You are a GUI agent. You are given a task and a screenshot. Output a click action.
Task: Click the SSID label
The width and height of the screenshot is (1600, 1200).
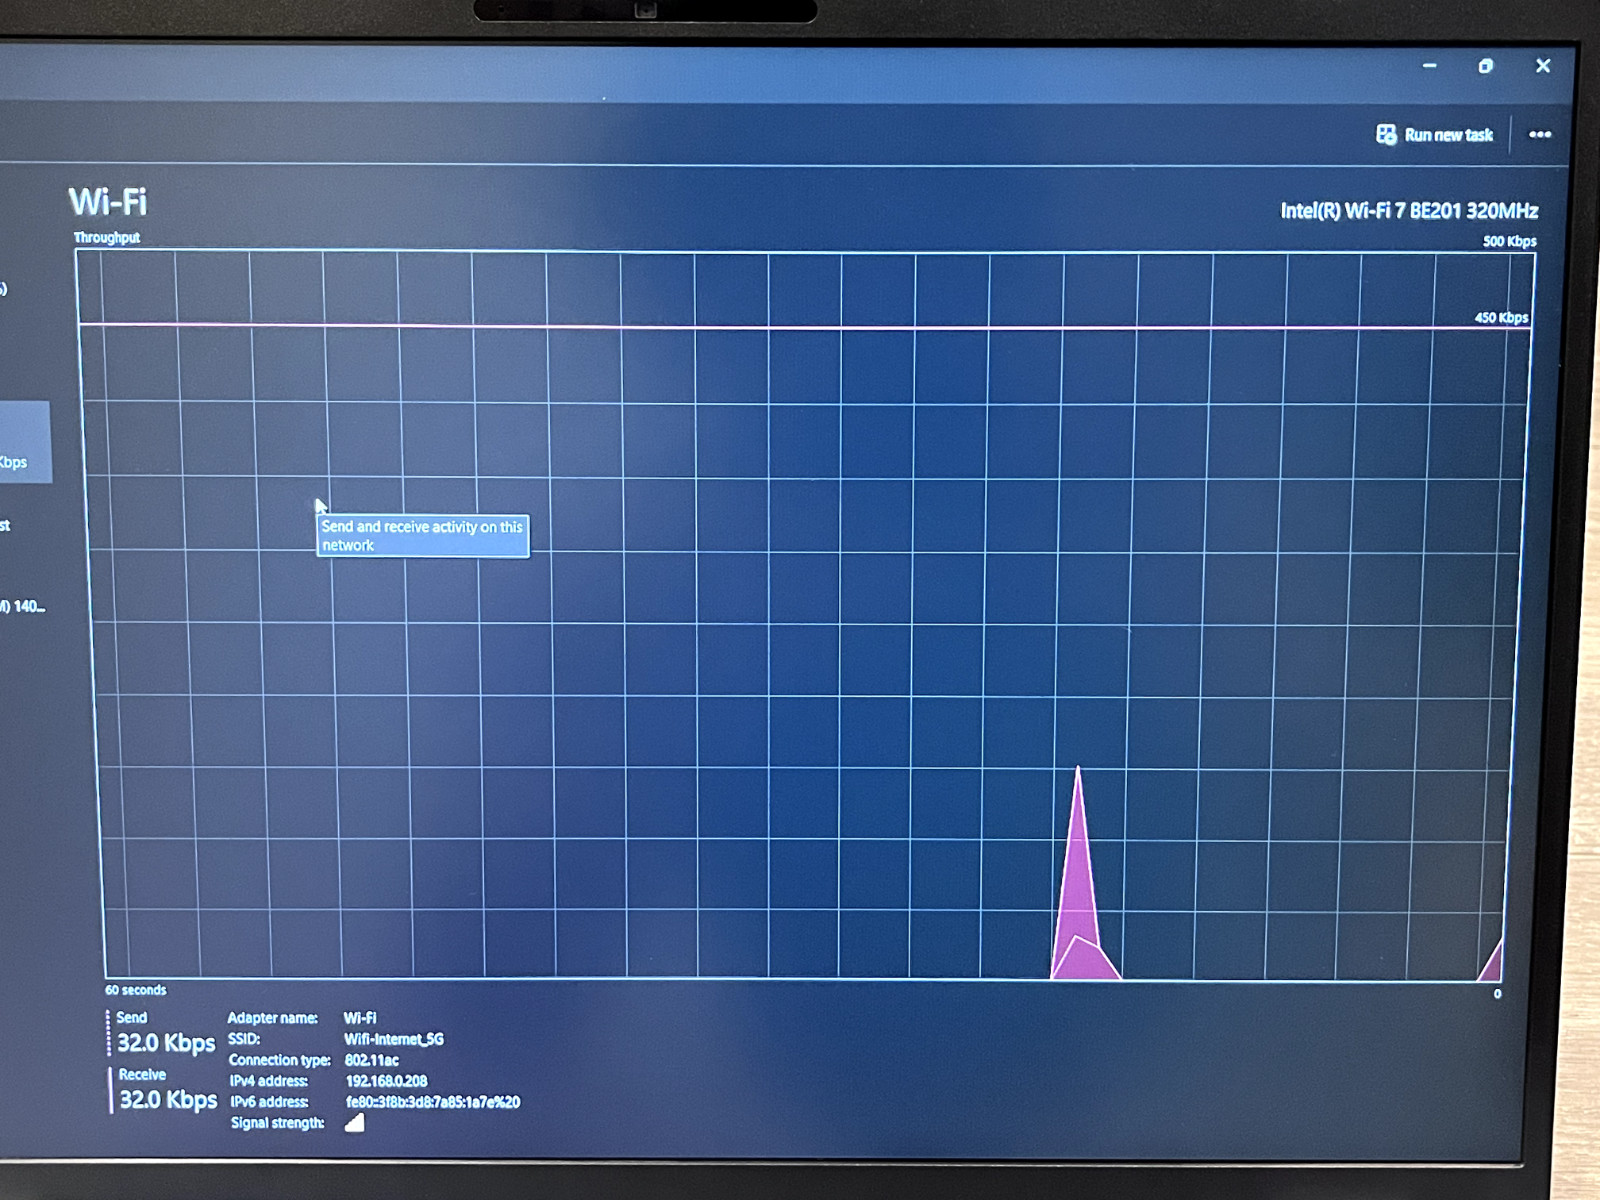point(244,1039)
